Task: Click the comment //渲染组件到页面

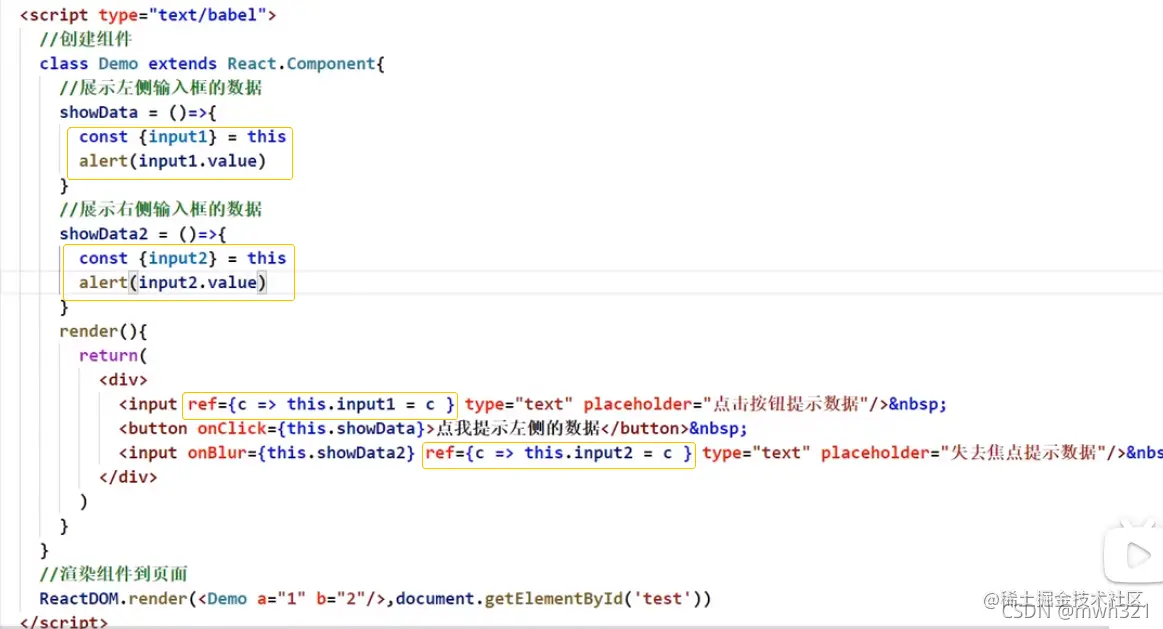Action: tap(113, 574)
